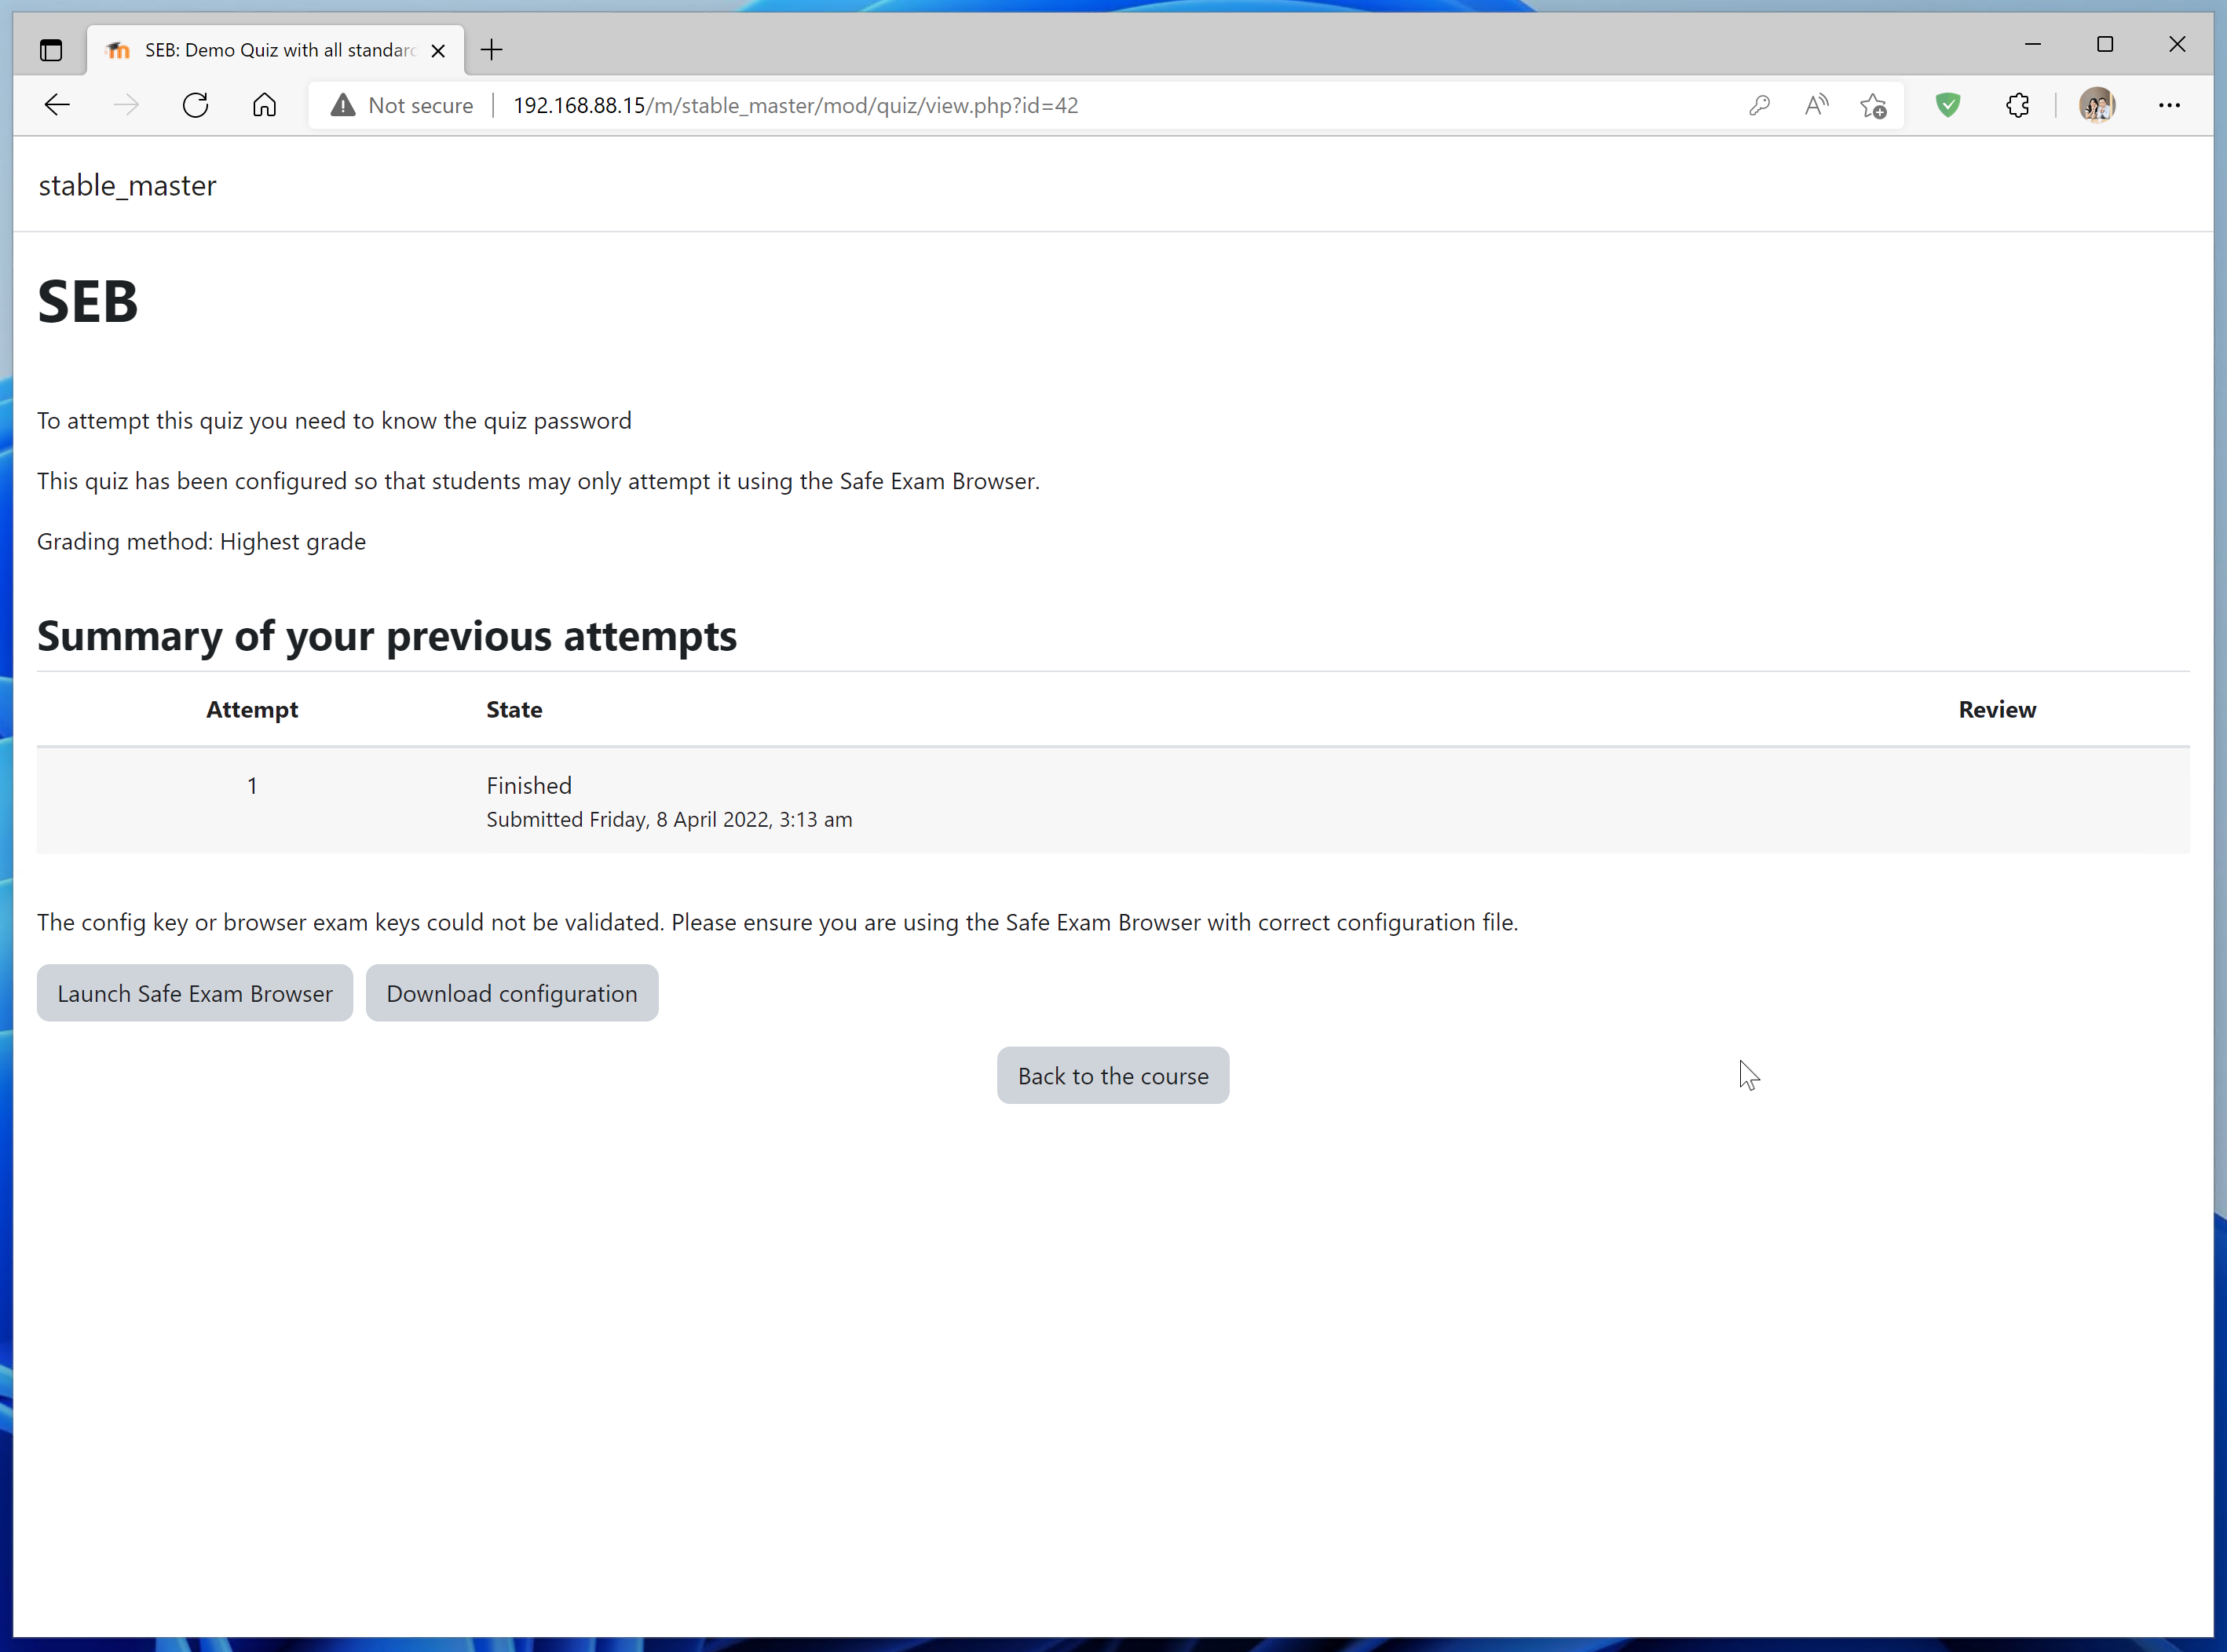Open the tab actions menu icon
The height and width of the screenshot is (1652, 2227).
[51, 50]
